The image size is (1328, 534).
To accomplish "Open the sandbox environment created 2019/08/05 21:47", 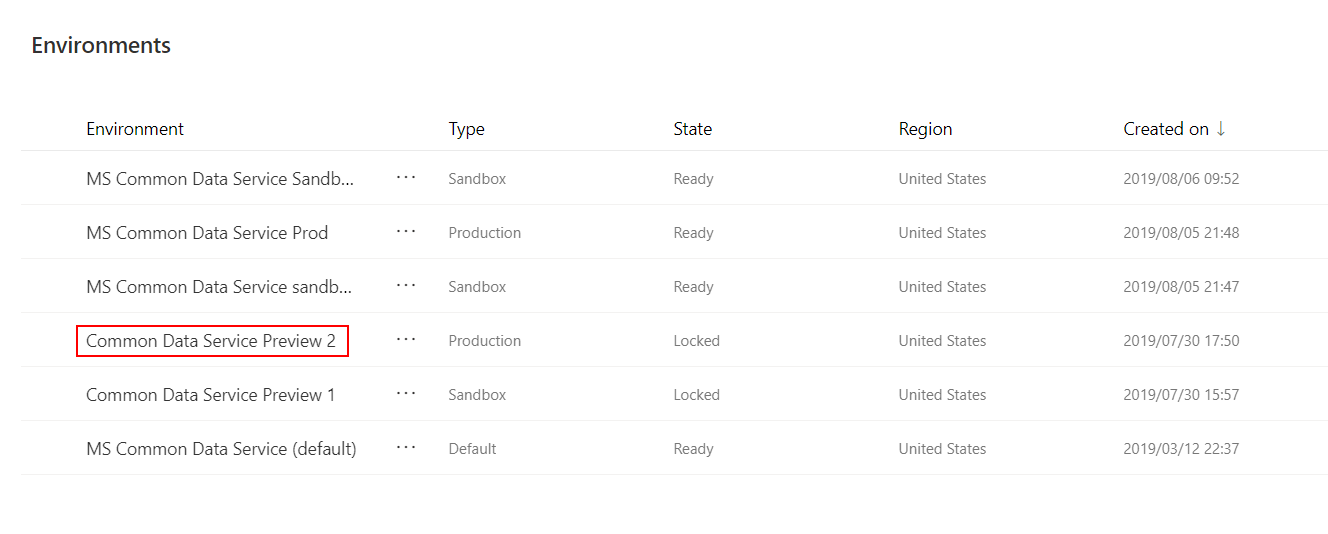I will pyautogui.click(x=220, y=287).
